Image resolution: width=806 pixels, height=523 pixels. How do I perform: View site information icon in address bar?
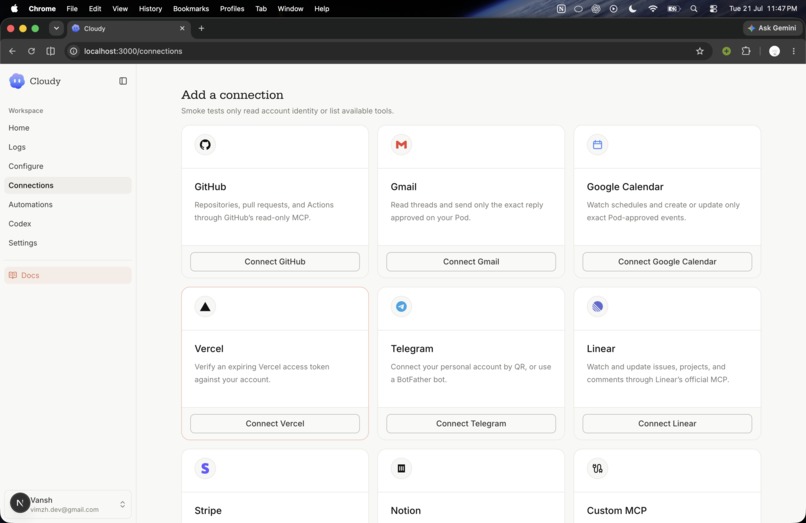coord(74,51)
